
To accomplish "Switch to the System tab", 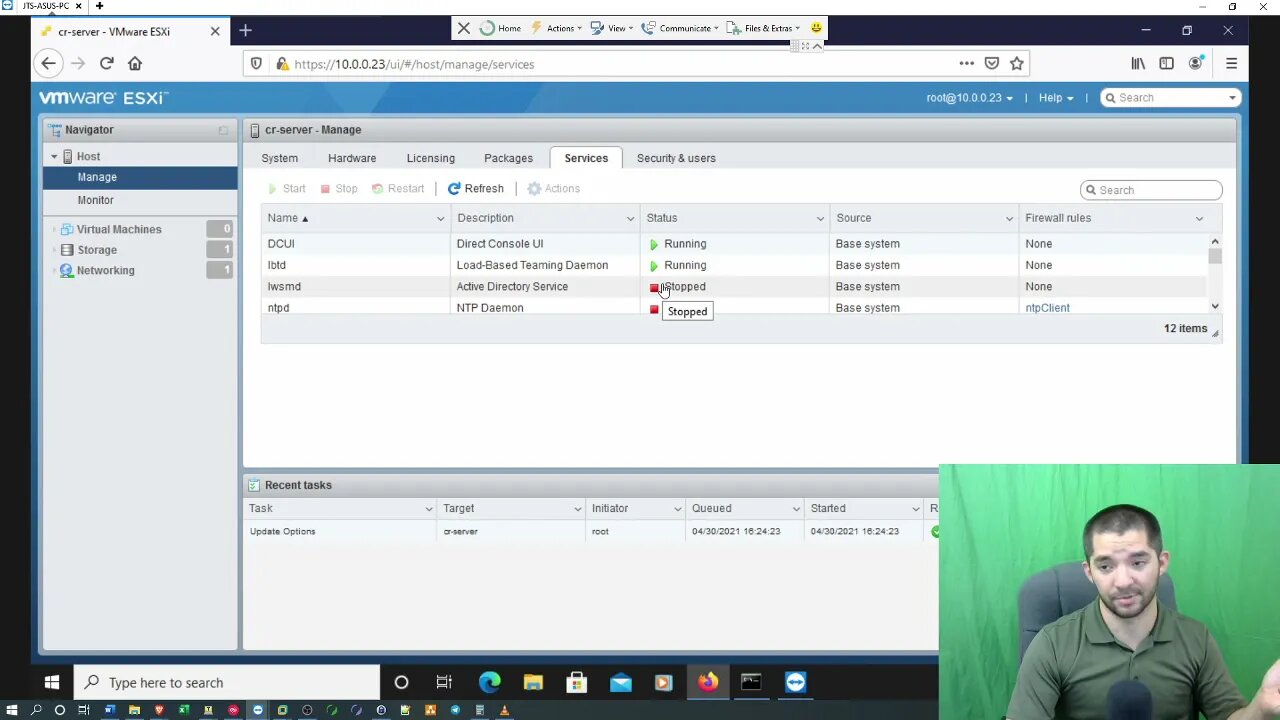I will [280, 158].
